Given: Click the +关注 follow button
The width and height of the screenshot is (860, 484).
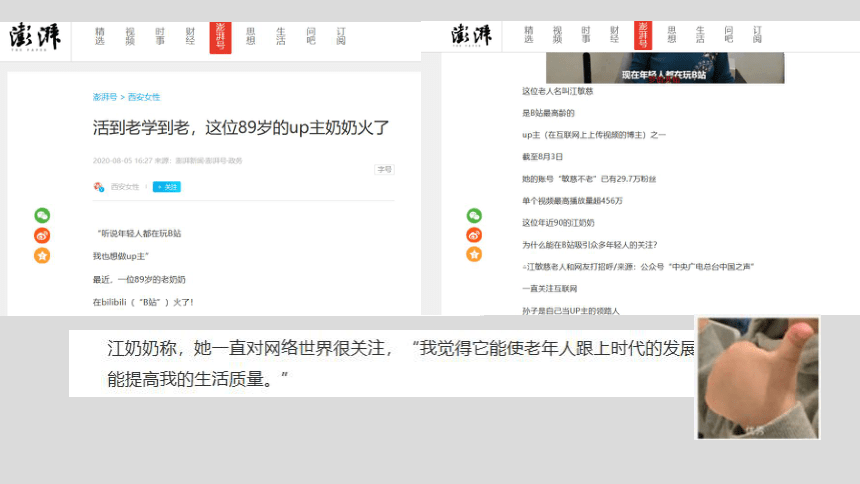Looking at the screenshot, I should click(x=167, y=187).
